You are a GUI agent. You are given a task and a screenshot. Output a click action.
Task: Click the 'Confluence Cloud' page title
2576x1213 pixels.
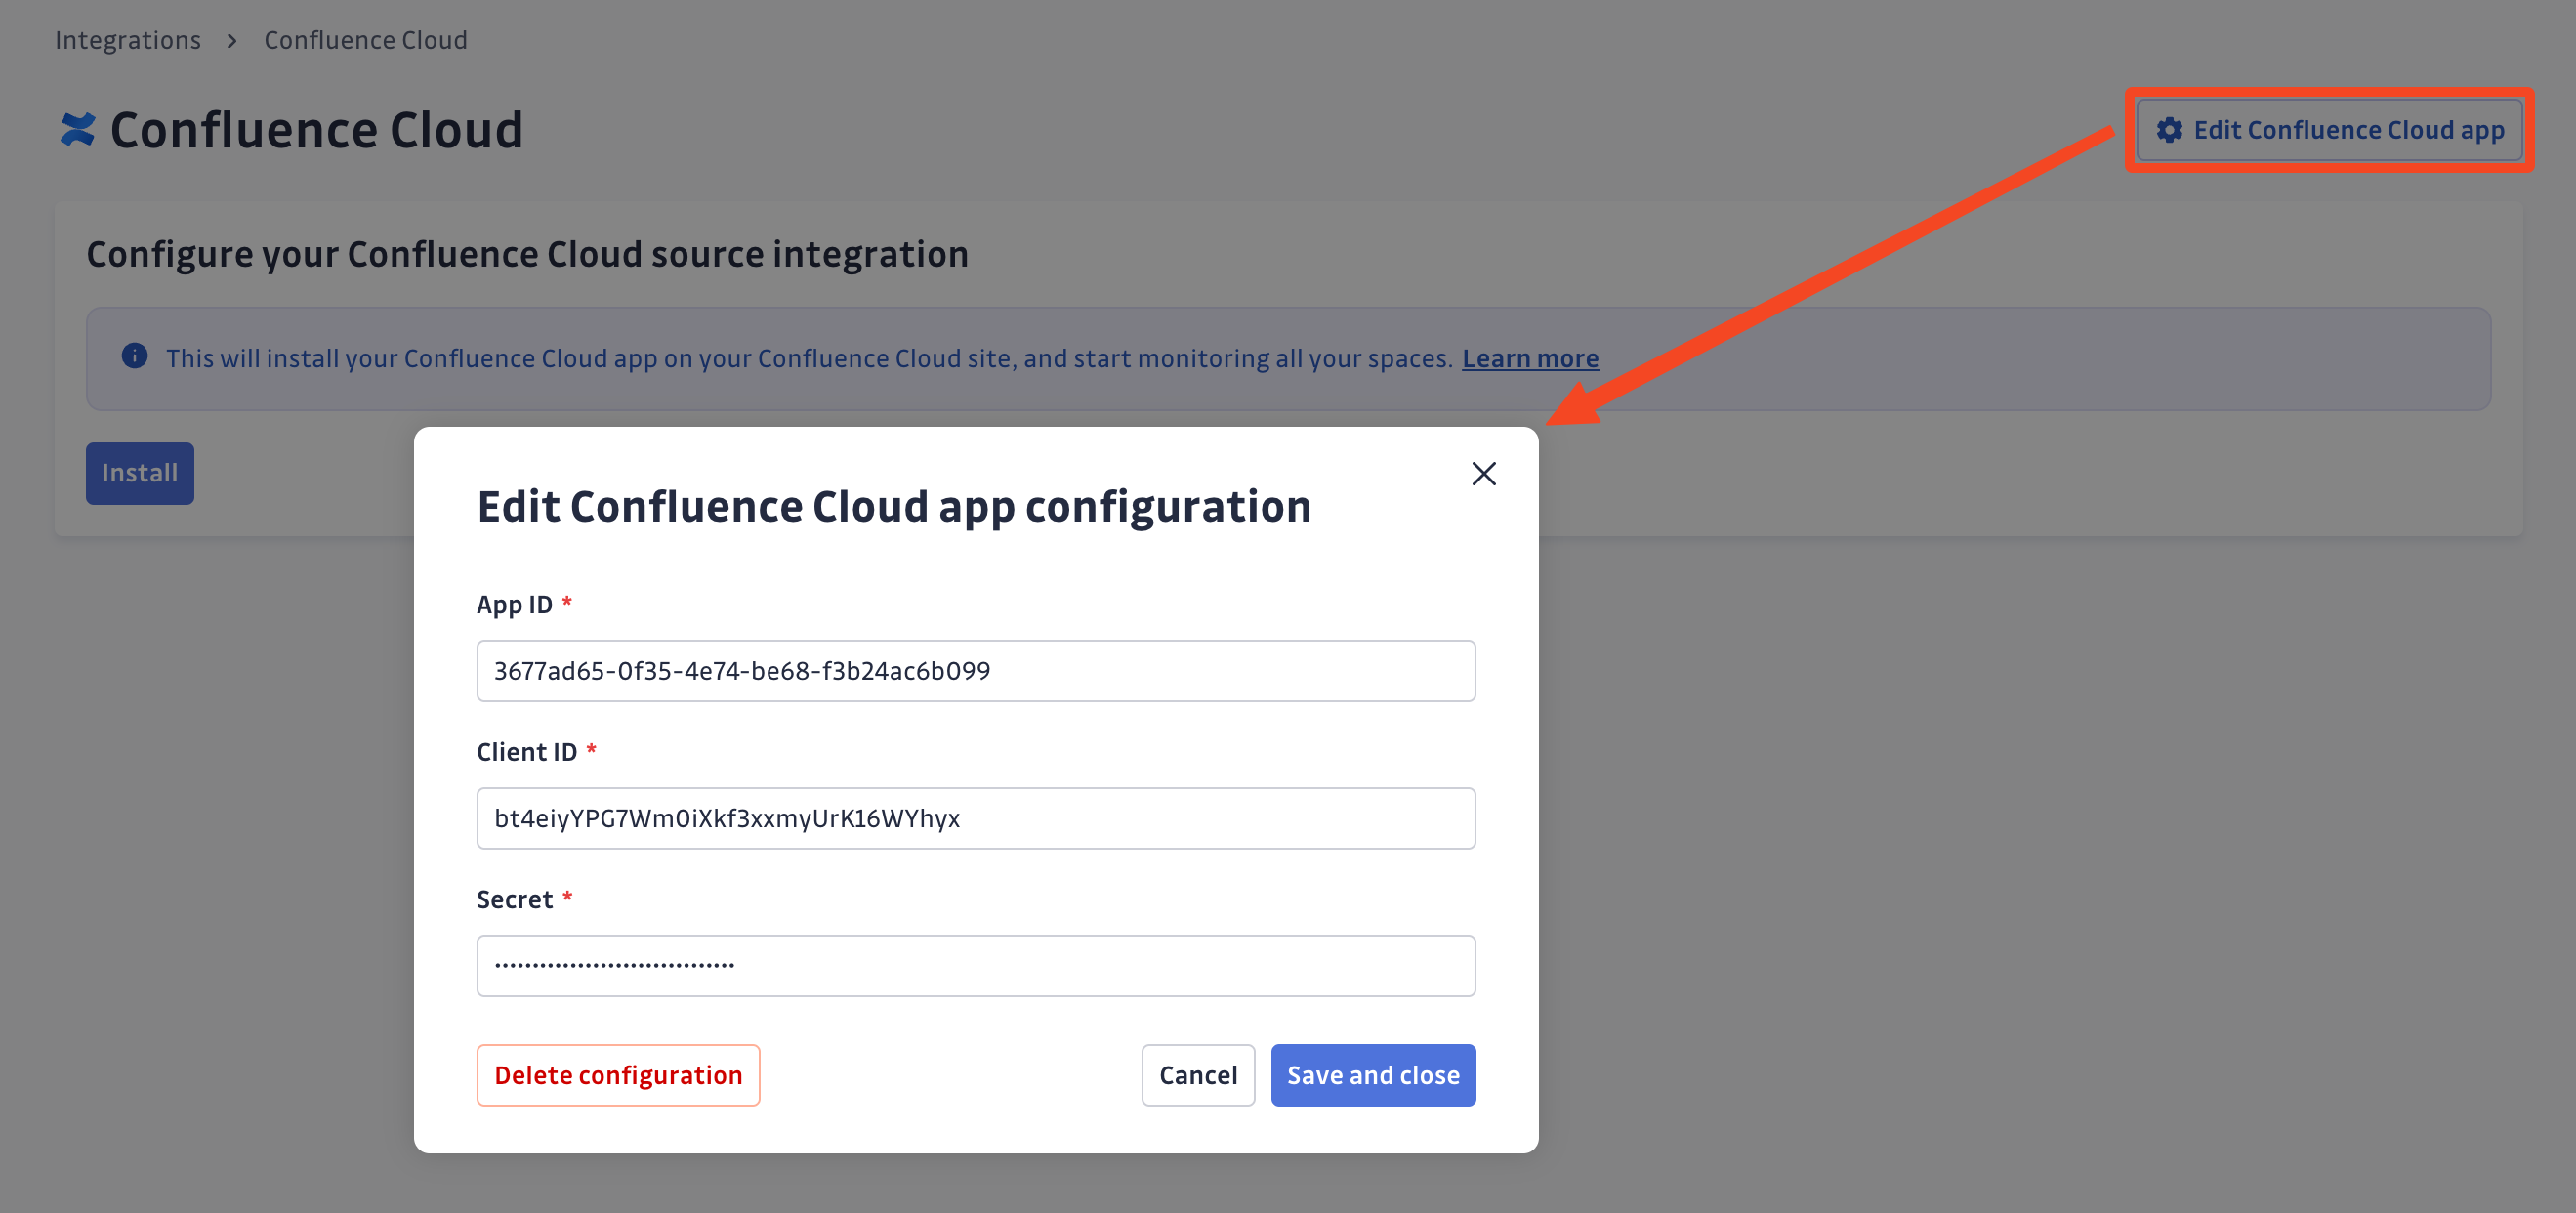point(316,130)
